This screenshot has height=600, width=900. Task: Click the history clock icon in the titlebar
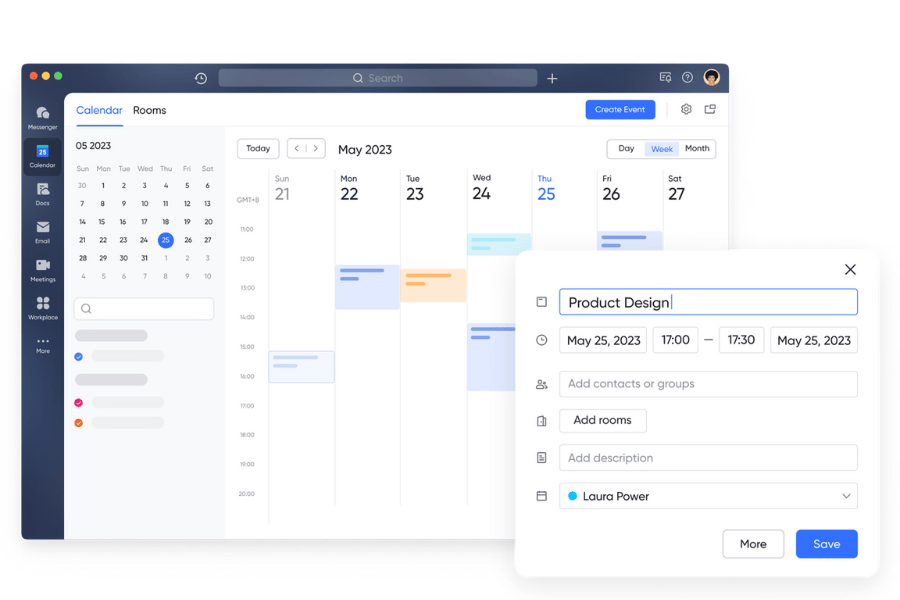pyautogui.click(x=201, y=76)
